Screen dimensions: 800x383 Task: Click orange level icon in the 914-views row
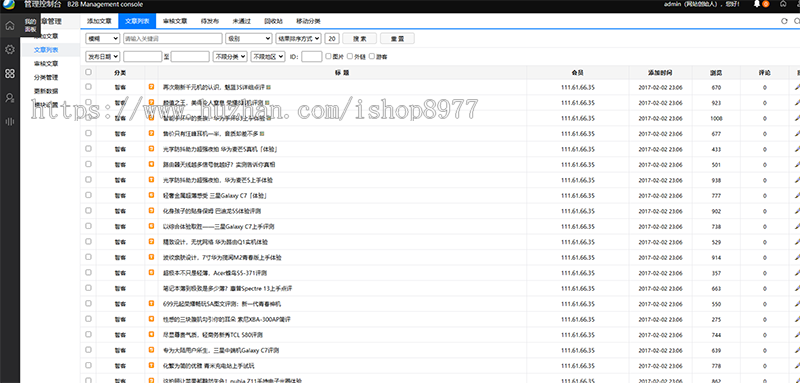[x=151, y=257]
